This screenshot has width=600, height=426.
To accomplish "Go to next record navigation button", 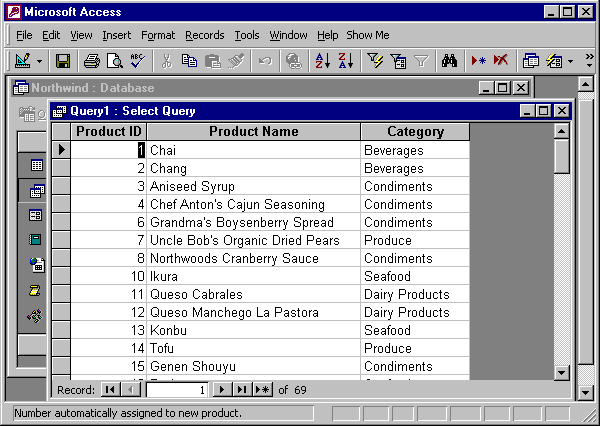I will point(223,389).
